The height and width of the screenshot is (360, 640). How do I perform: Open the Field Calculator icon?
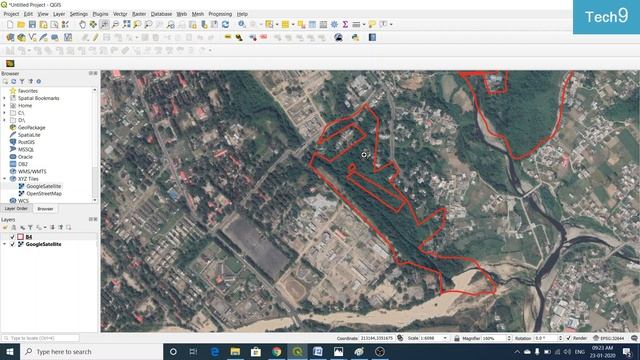[x=323, y=24]
